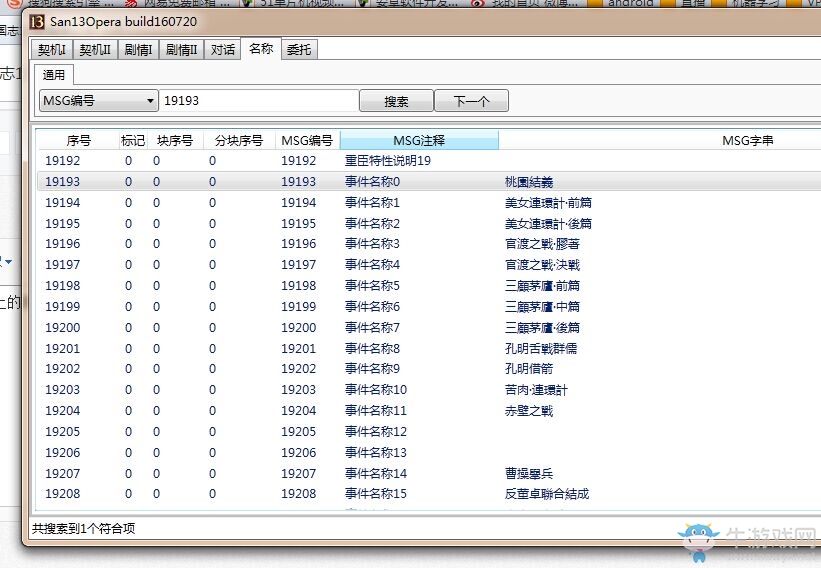Click the San13Opera title bar app icon
The image size is (821, 568).
[37, 22]
